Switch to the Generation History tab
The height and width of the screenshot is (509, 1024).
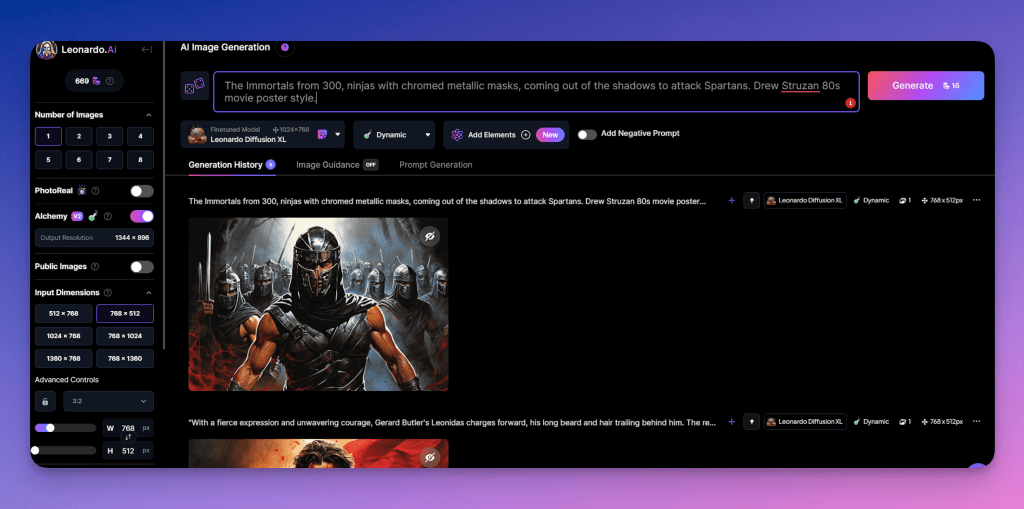(x=232, y=165)
